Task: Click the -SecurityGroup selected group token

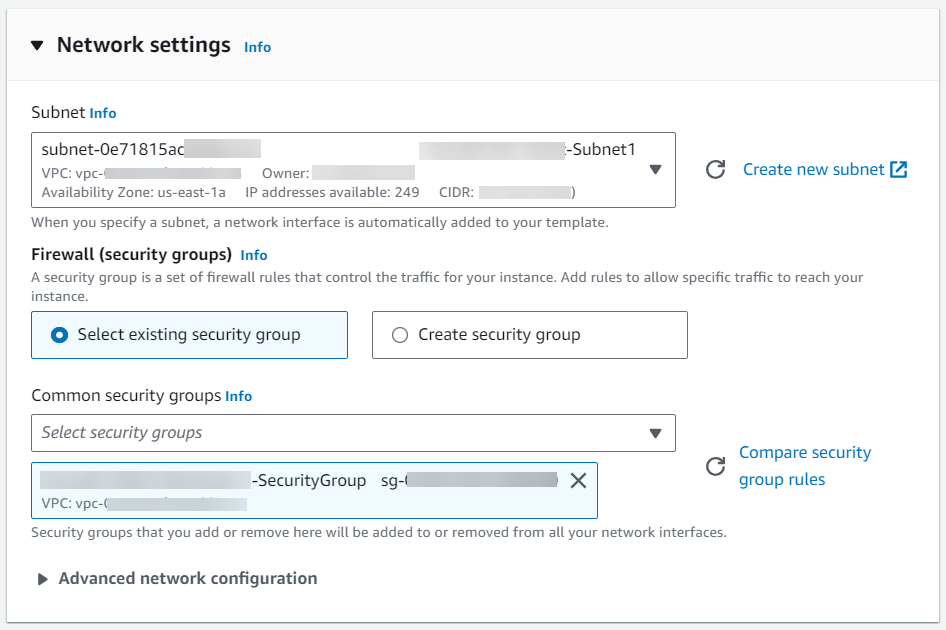Action: [314, 491]
